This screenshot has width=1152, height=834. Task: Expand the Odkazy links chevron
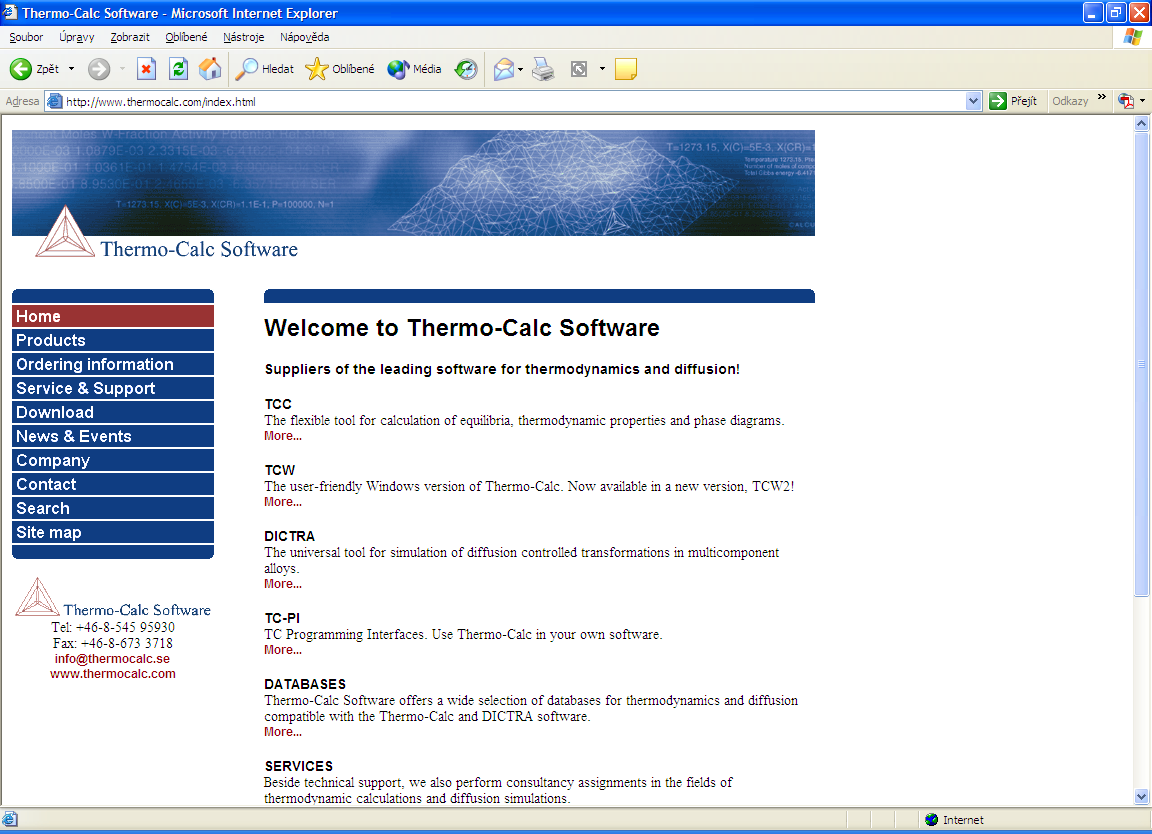1101,96
